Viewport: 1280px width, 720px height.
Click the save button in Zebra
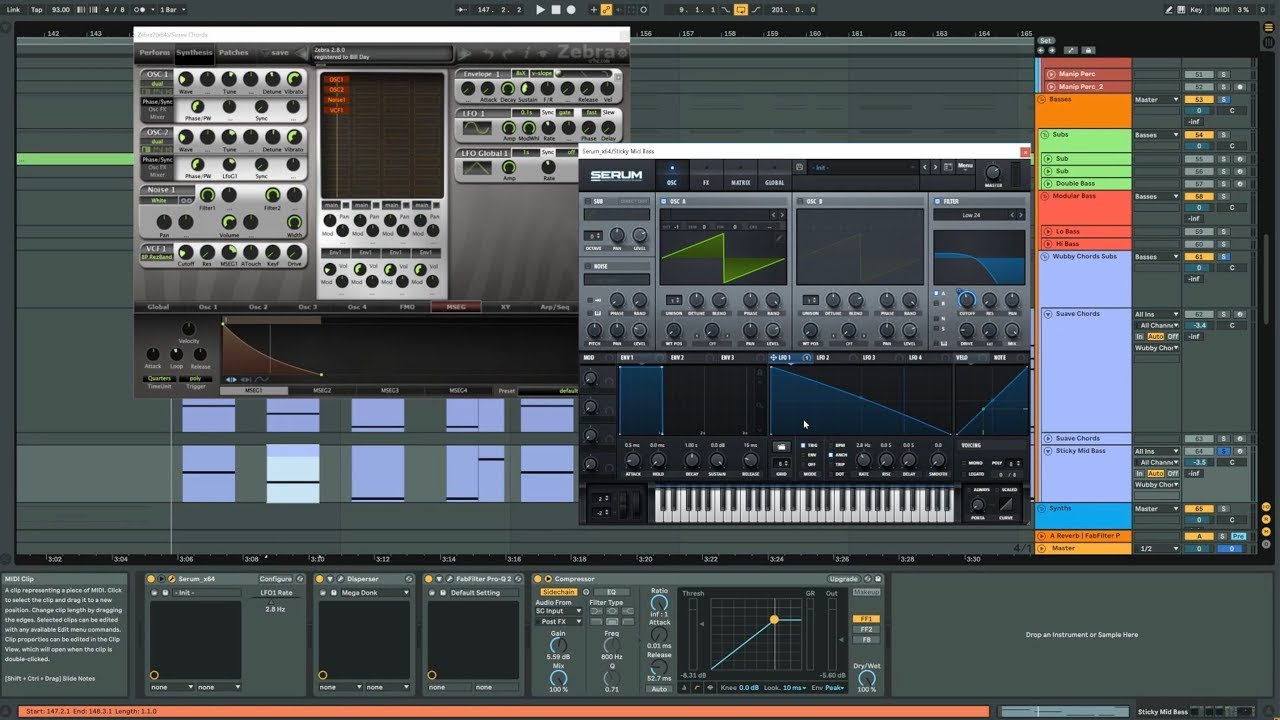[279, 52]
